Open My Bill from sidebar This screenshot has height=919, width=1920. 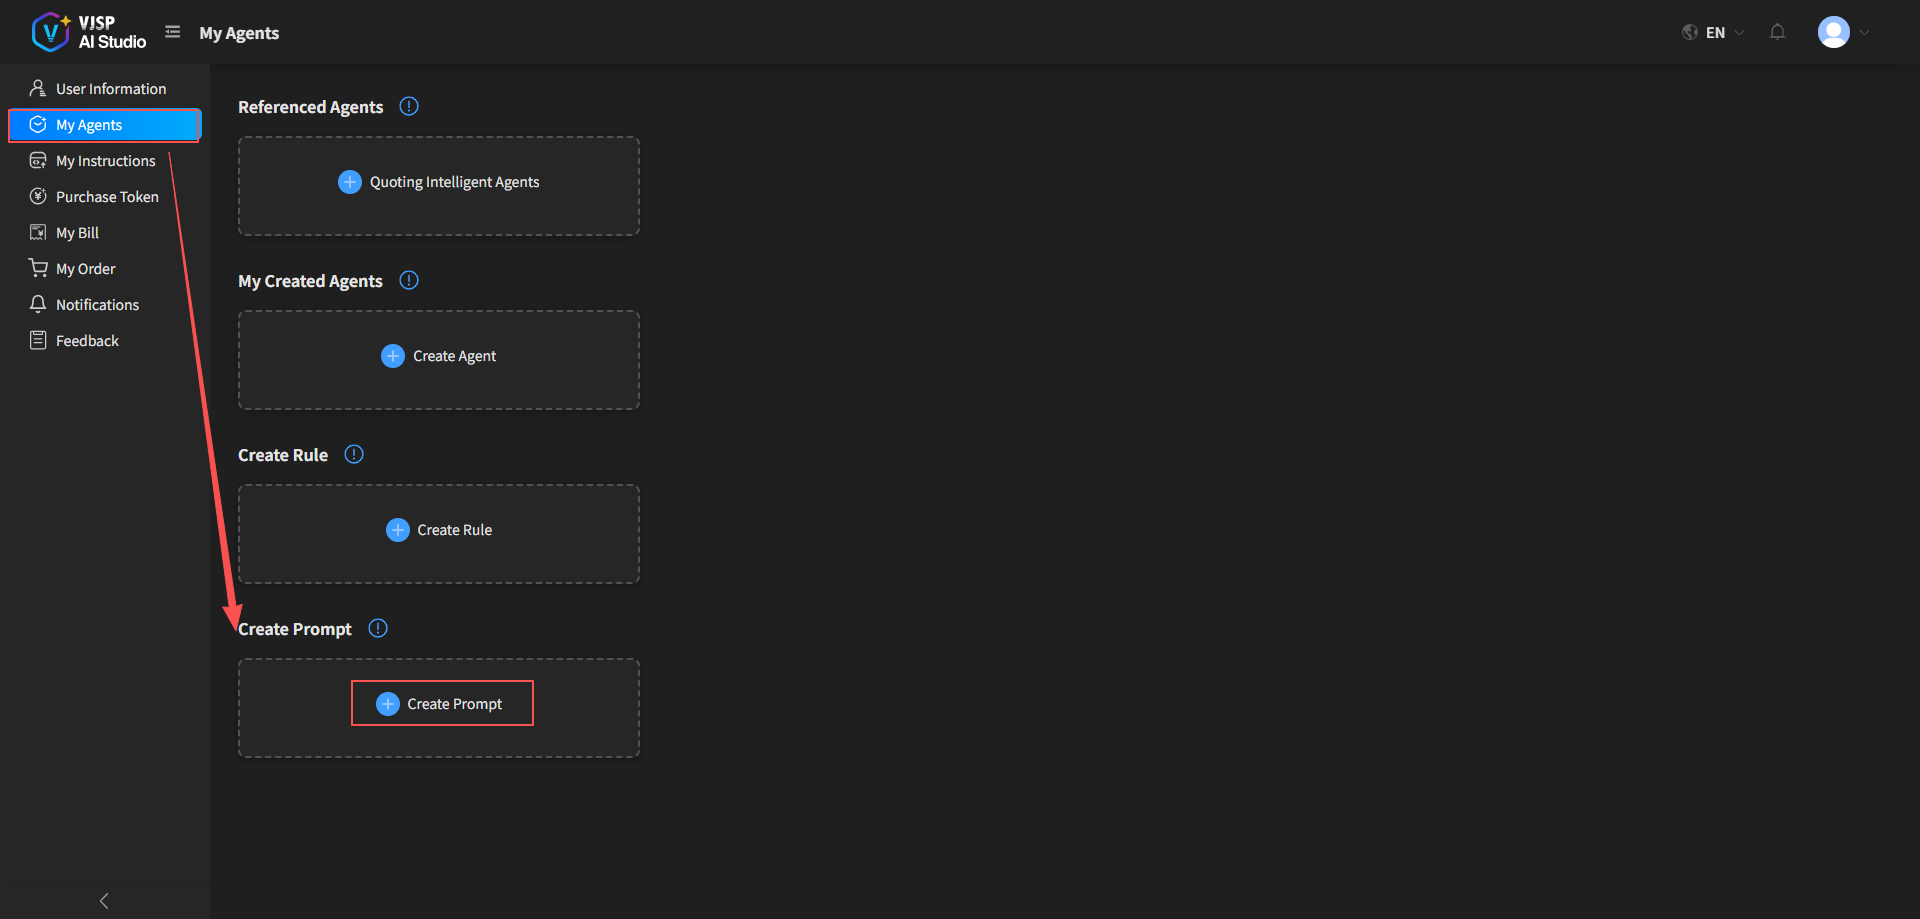77,233
